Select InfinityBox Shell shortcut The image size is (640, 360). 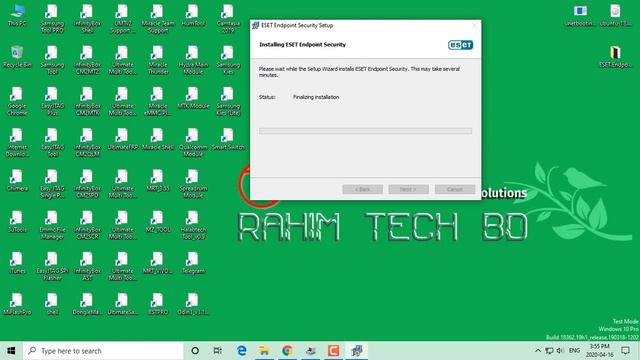(x=87, y=19)
